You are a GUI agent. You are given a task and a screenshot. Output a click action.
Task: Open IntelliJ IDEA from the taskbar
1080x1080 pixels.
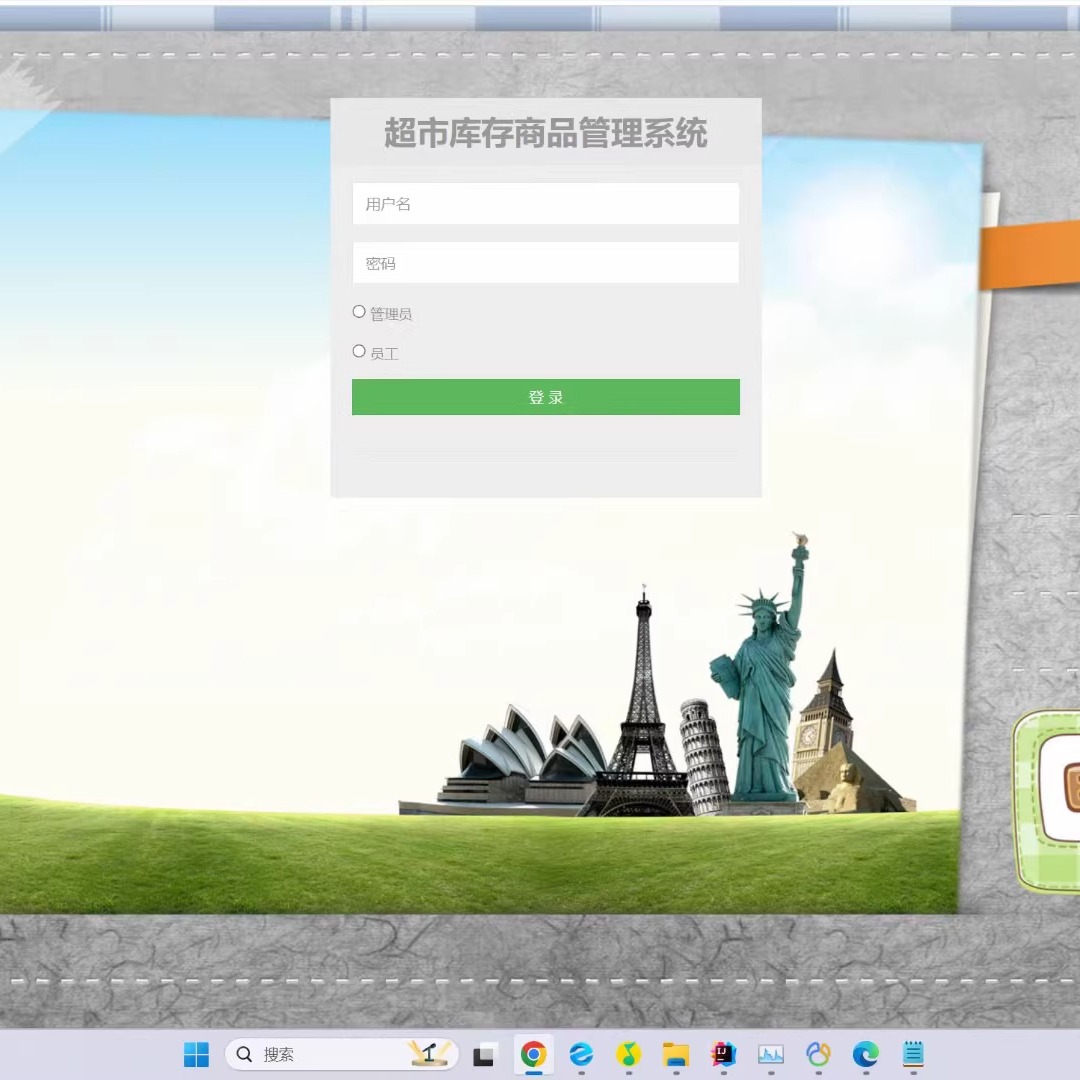coord(723,1055)
